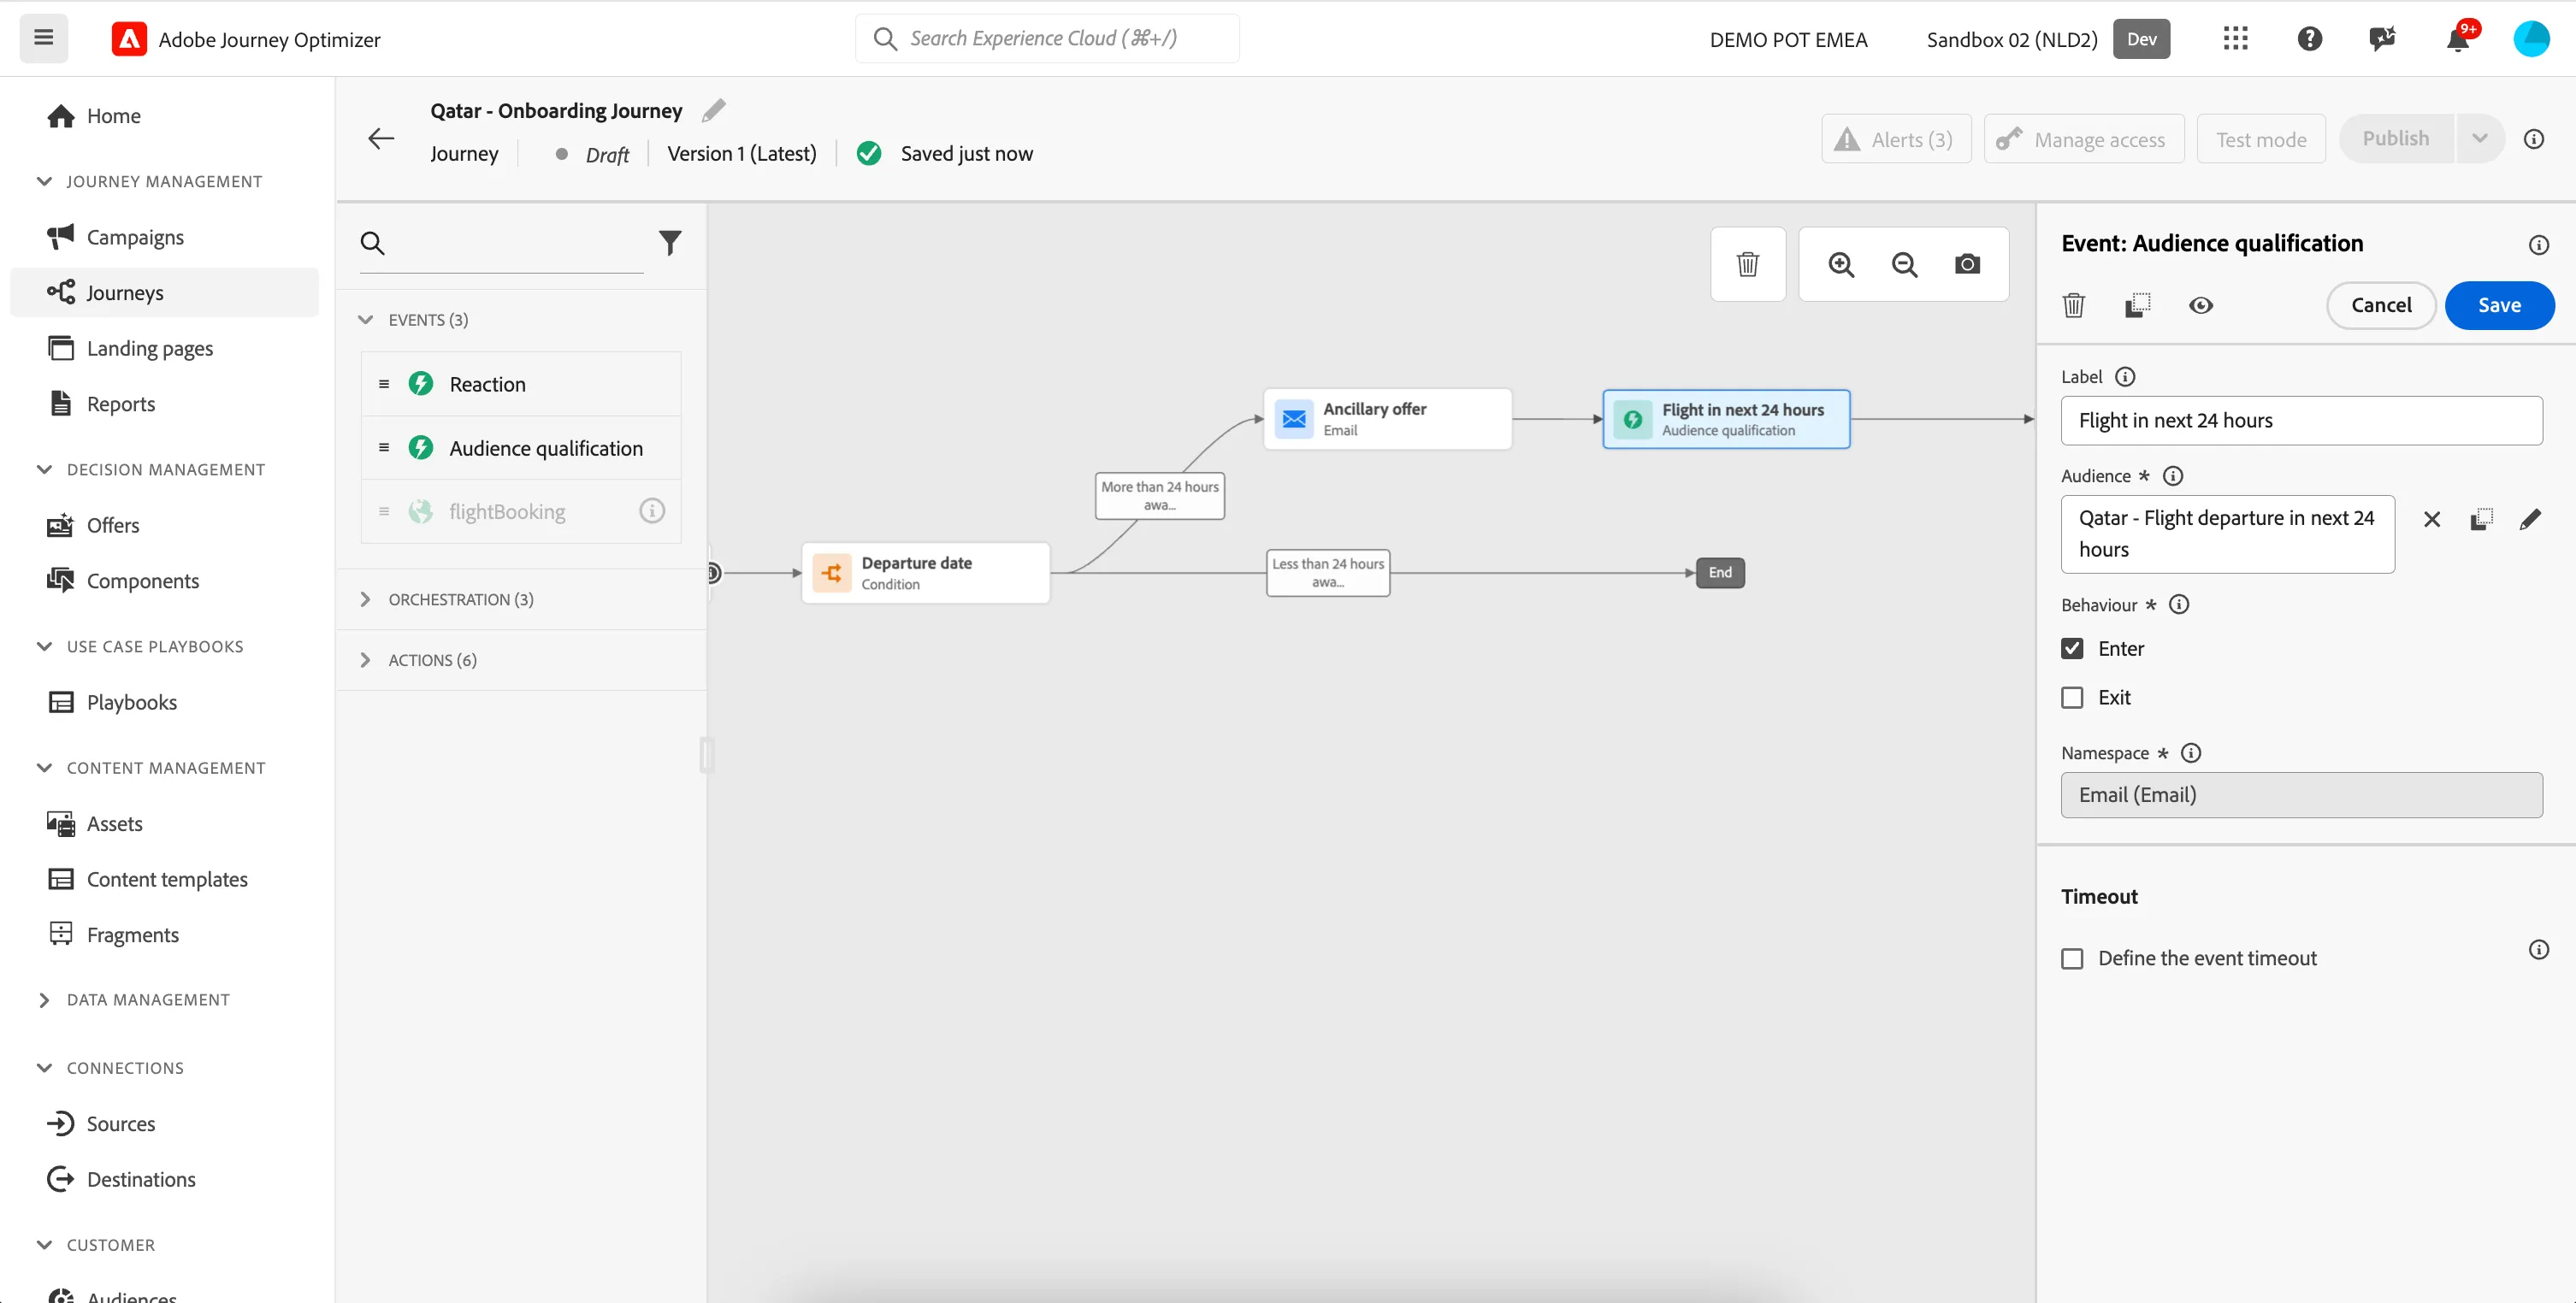Viewport: 2576px width, 1303px height.
Task: Copy the audience name icon
Action: [2480, 519]
